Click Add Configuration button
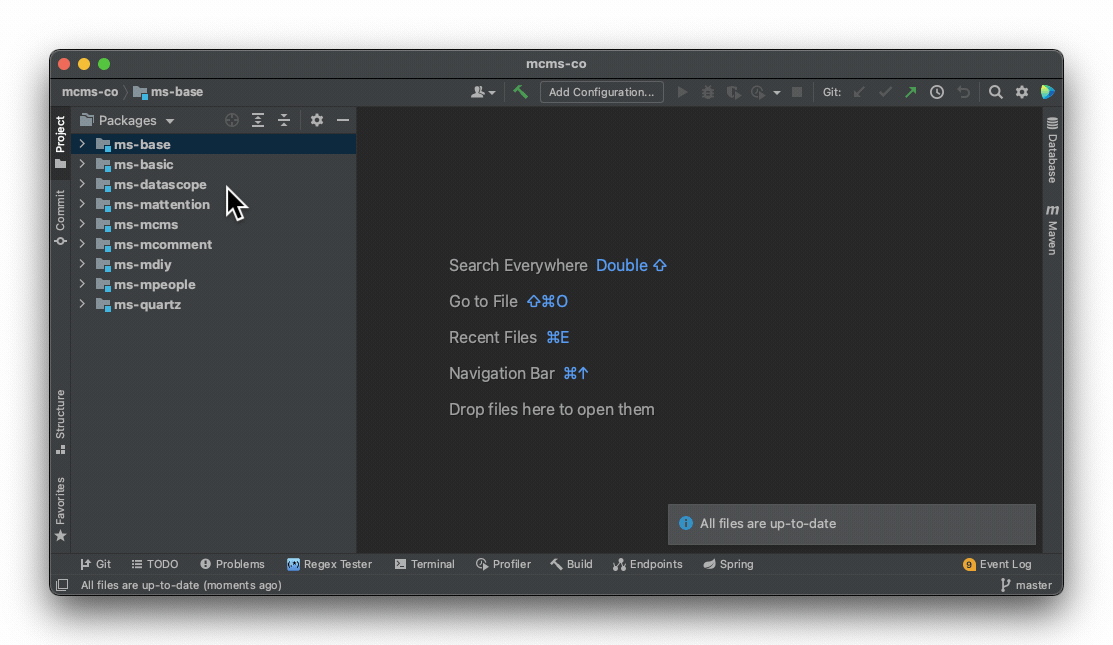Viewport: 1113px width, 645px height. [601, 92]
